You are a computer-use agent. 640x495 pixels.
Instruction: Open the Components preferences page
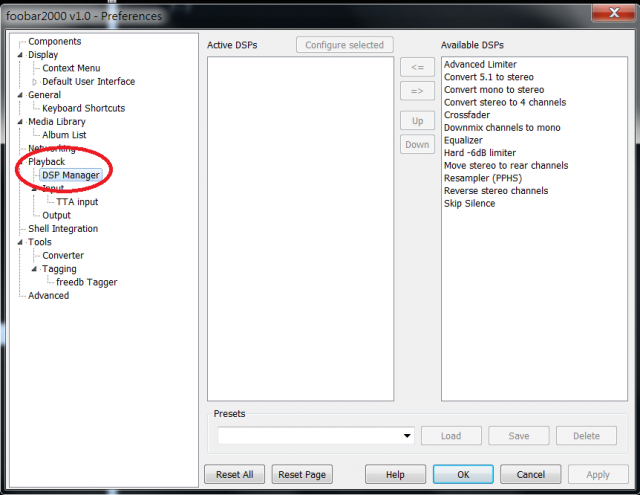coord(54,42)
